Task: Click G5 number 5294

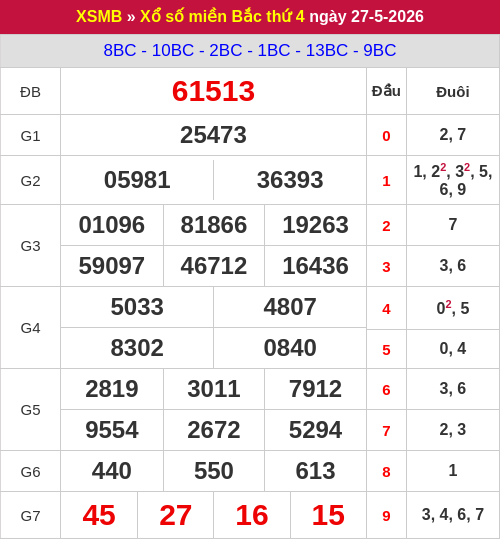Action: tap(315, 430)
